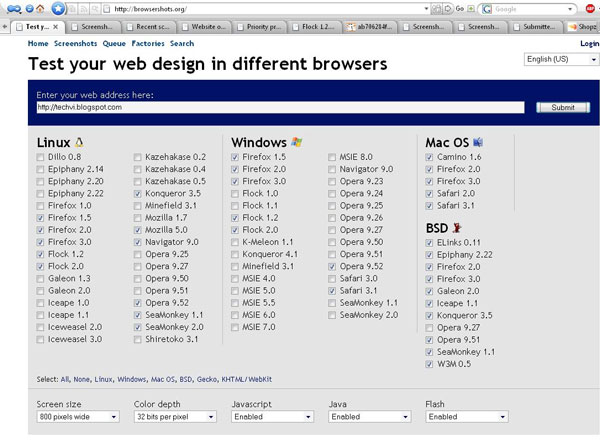
Task: Toggle the ELinks 0.11 checkbox
Action: [x=429, y=243]
